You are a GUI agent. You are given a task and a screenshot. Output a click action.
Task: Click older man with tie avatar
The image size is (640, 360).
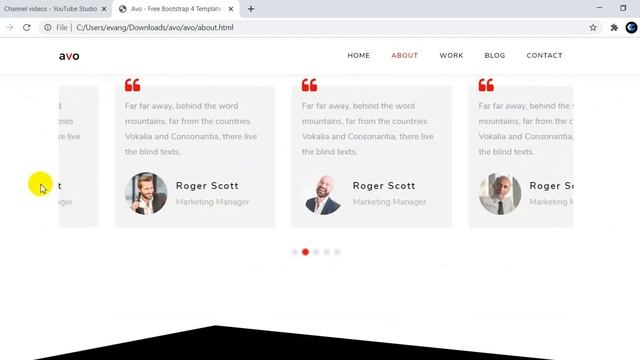tap(500, 193)
